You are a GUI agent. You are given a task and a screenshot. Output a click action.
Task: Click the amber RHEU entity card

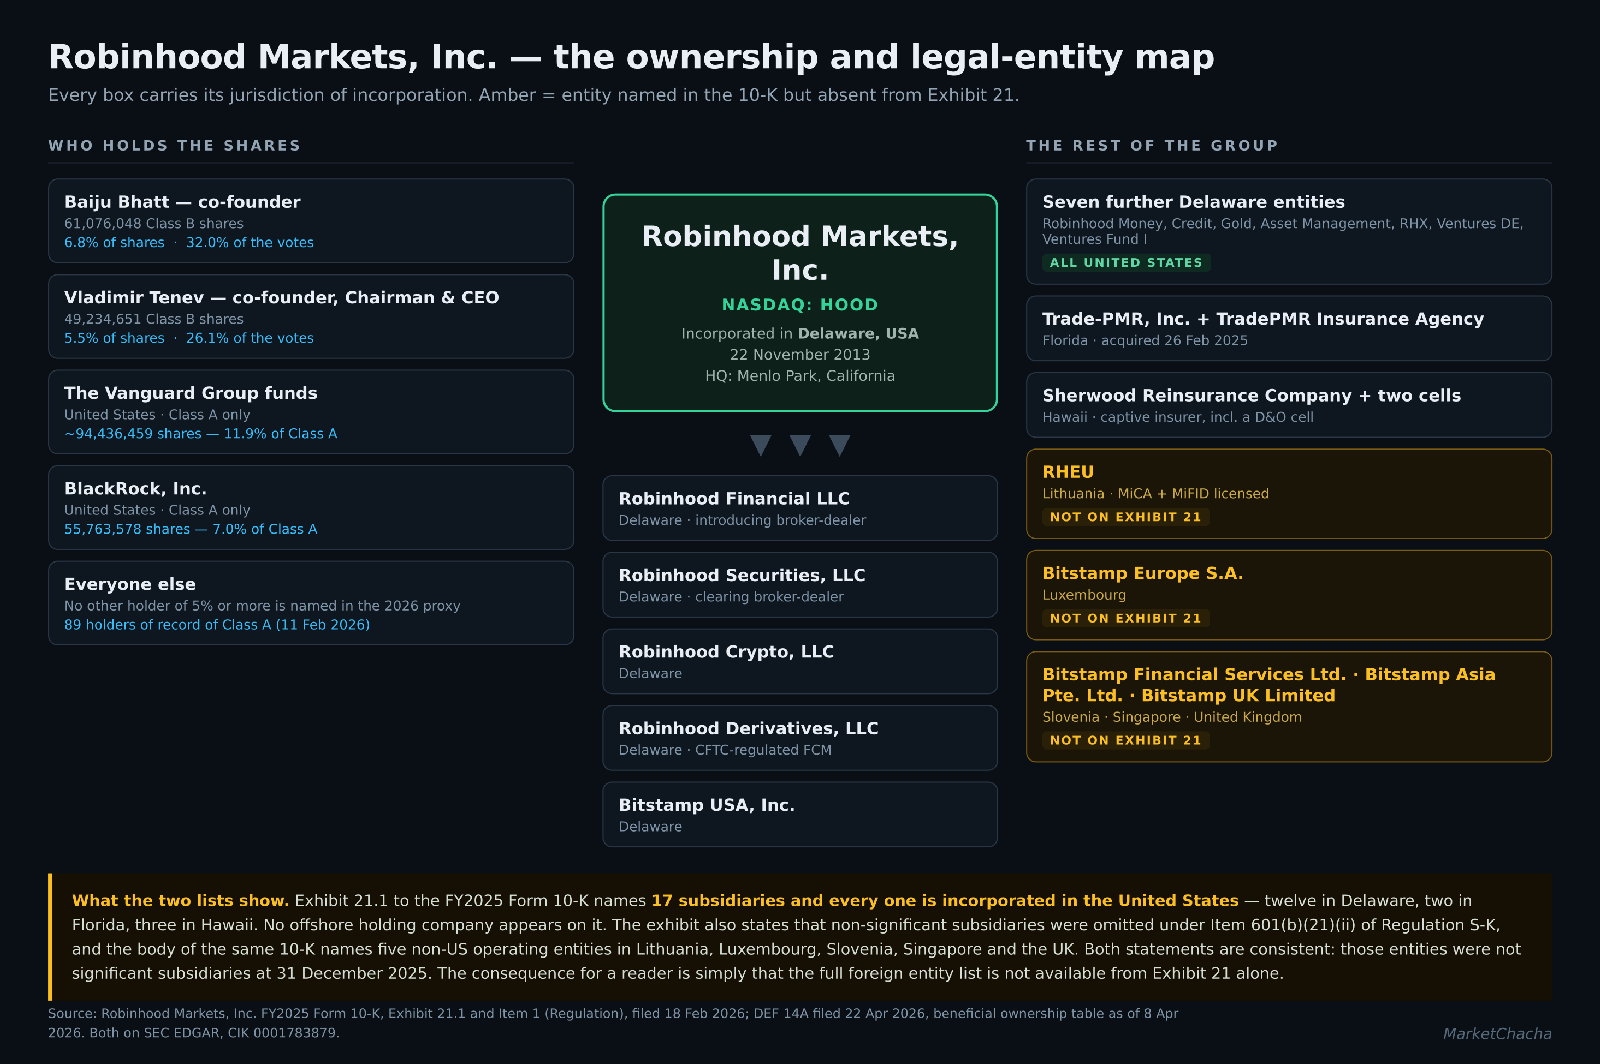[x=1289, y=494]
